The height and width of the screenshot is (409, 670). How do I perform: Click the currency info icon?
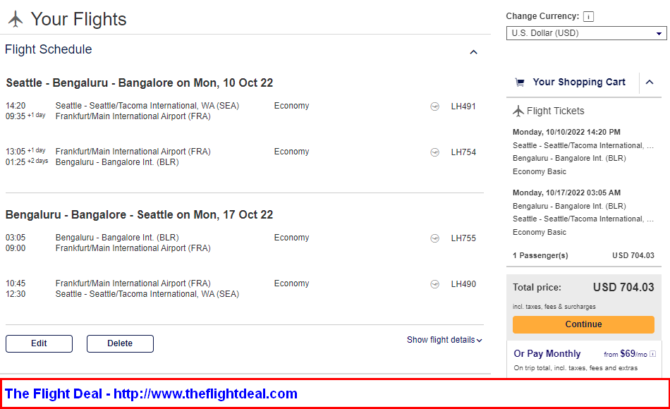tap(588, 17)
